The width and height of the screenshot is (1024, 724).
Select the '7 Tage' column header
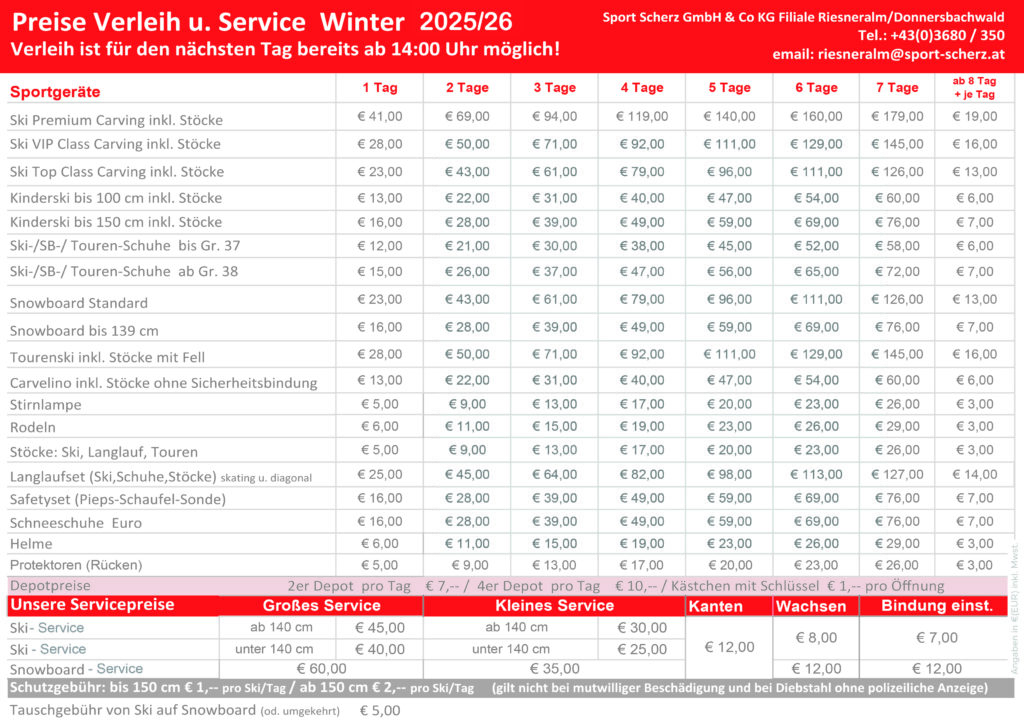[x=896, y=88]
